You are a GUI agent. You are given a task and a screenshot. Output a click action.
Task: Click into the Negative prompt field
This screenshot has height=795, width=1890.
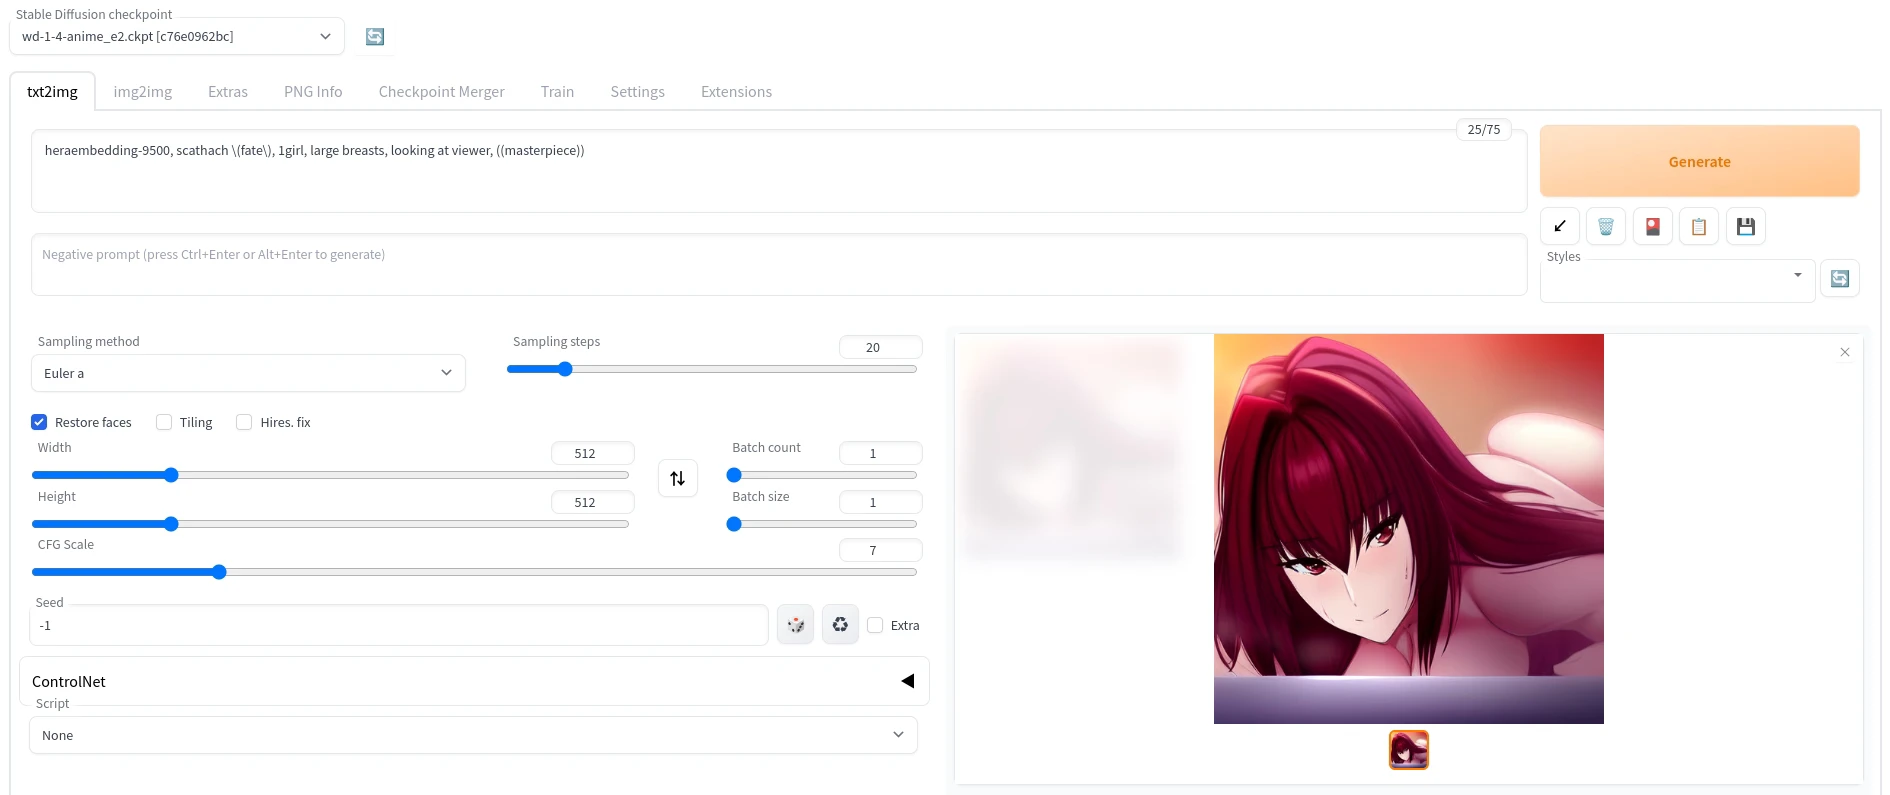(779, 265)
